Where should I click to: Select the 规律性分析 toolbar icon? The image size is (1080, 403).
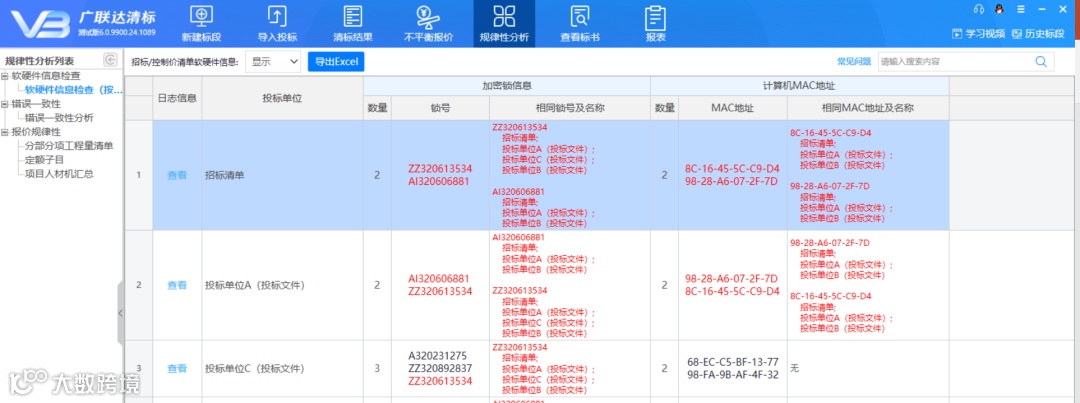click(504, 23)
